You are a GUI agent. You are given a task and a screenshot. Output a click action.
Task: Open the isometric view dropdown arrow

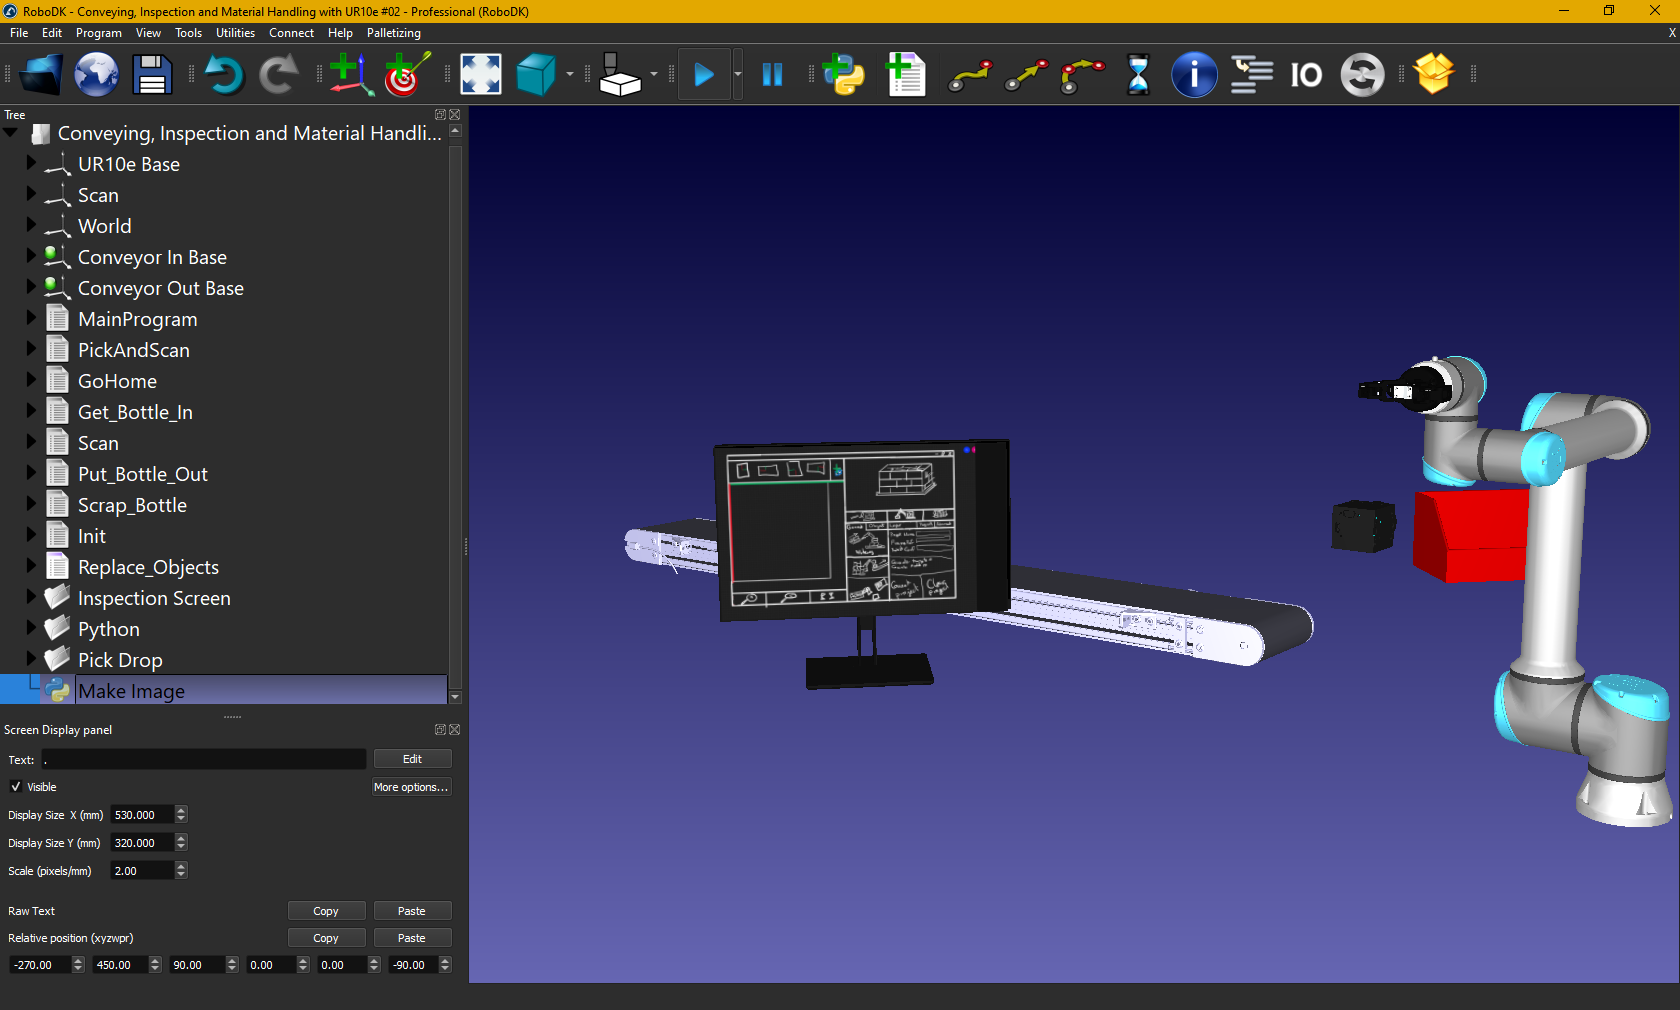point(570,75)
